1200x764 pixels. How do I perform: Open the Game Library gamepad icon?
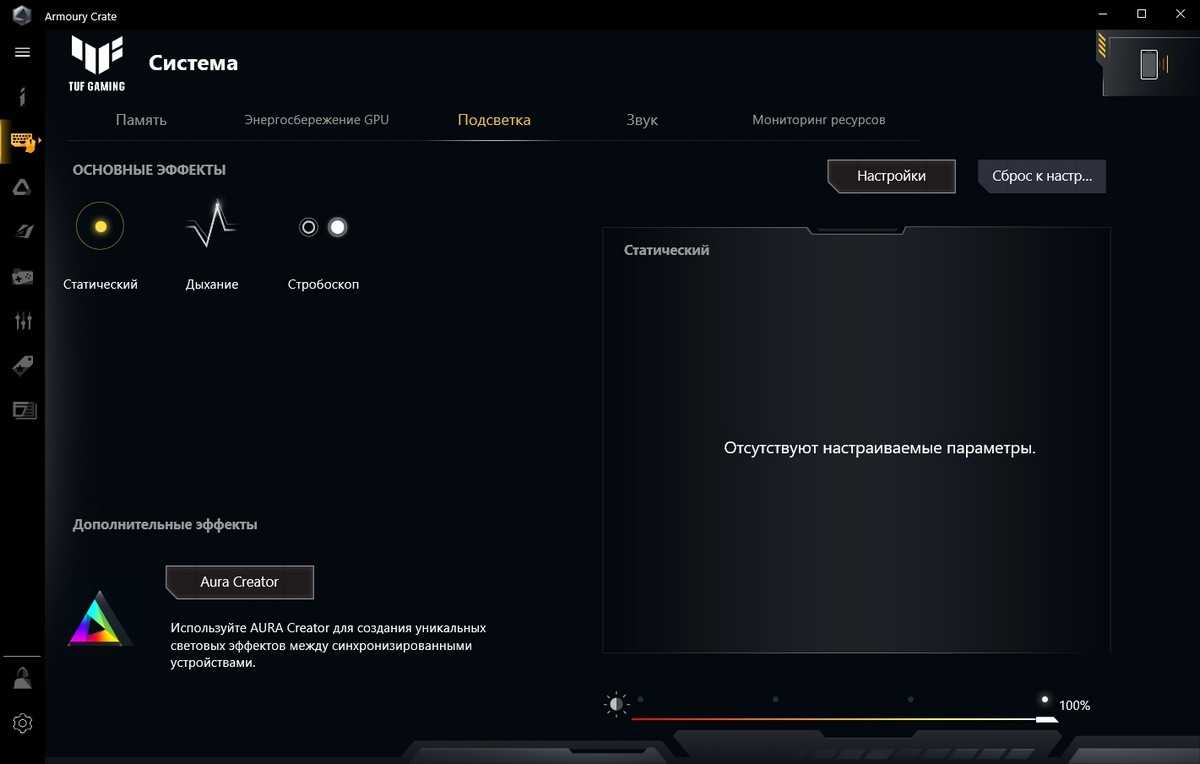(x=22, y=276)
